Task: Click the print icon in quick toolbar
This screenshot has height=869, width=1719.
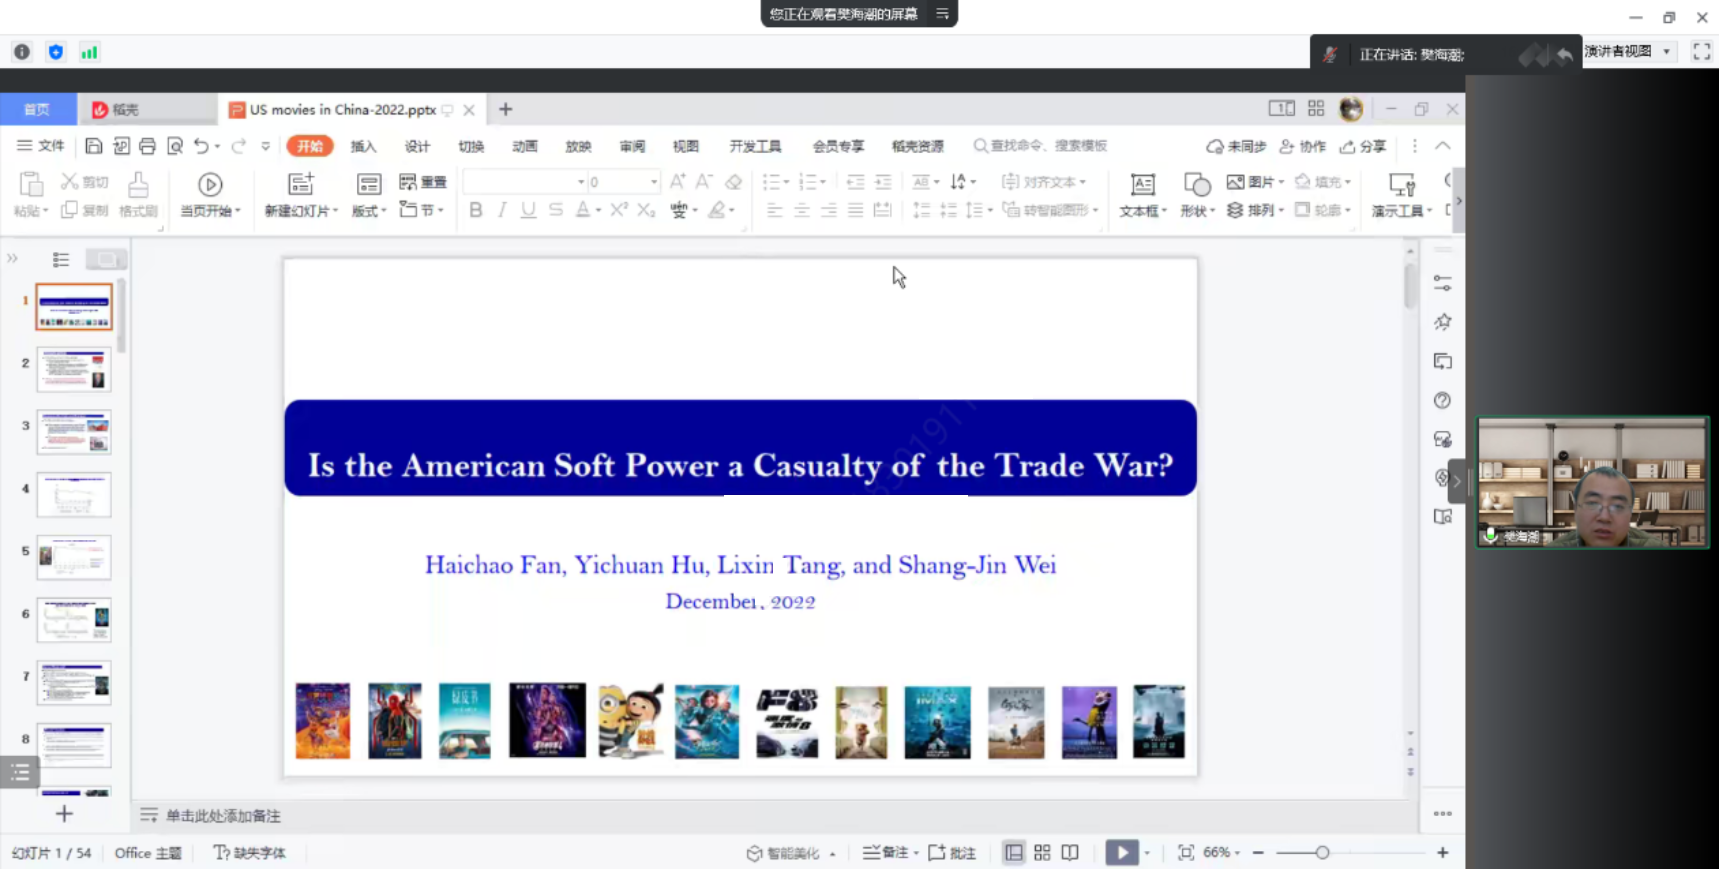Action: point(147,146)
